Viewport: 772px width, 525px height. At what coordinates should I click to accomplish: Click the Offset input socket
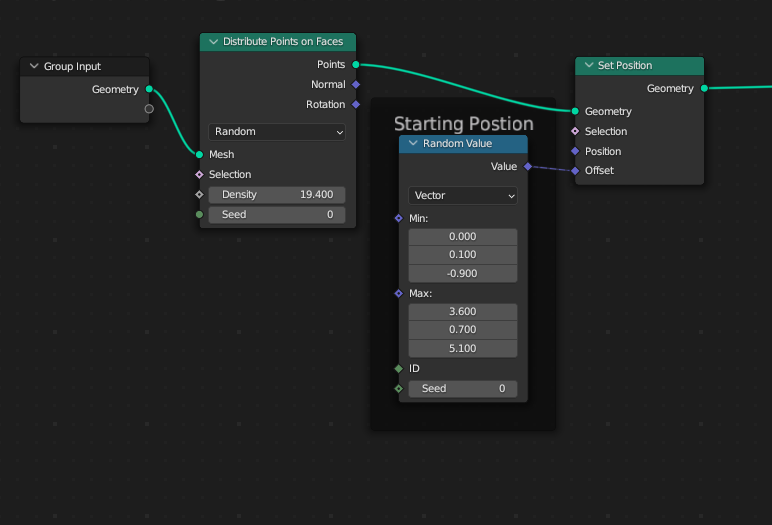pos(575,171)
